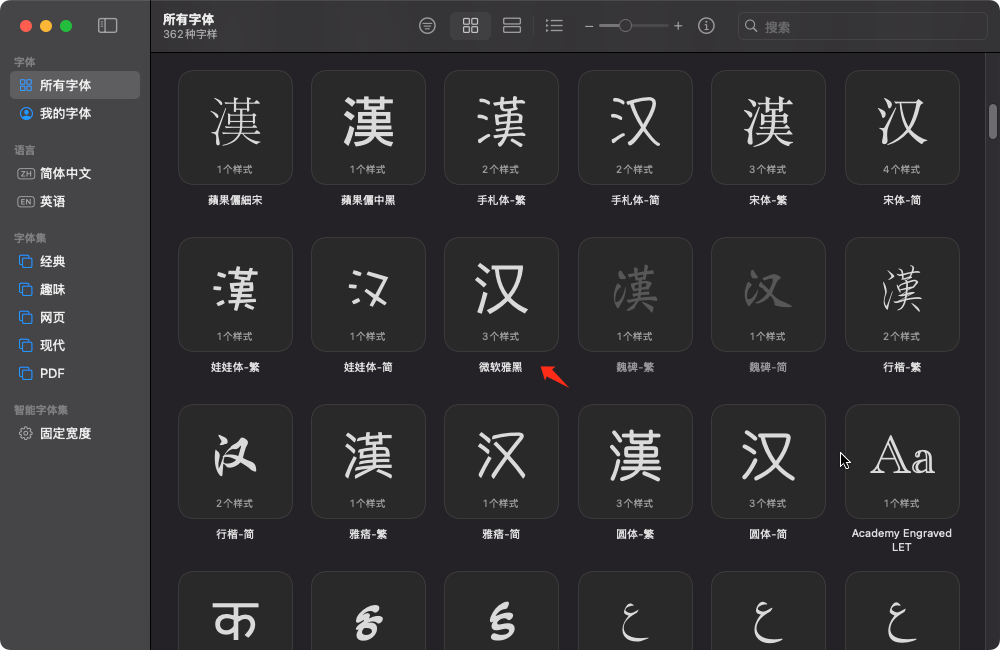The image size is (1000, 650).
Task: Select the 圆体-繁 font card
Action: click(x=635, y=462)
